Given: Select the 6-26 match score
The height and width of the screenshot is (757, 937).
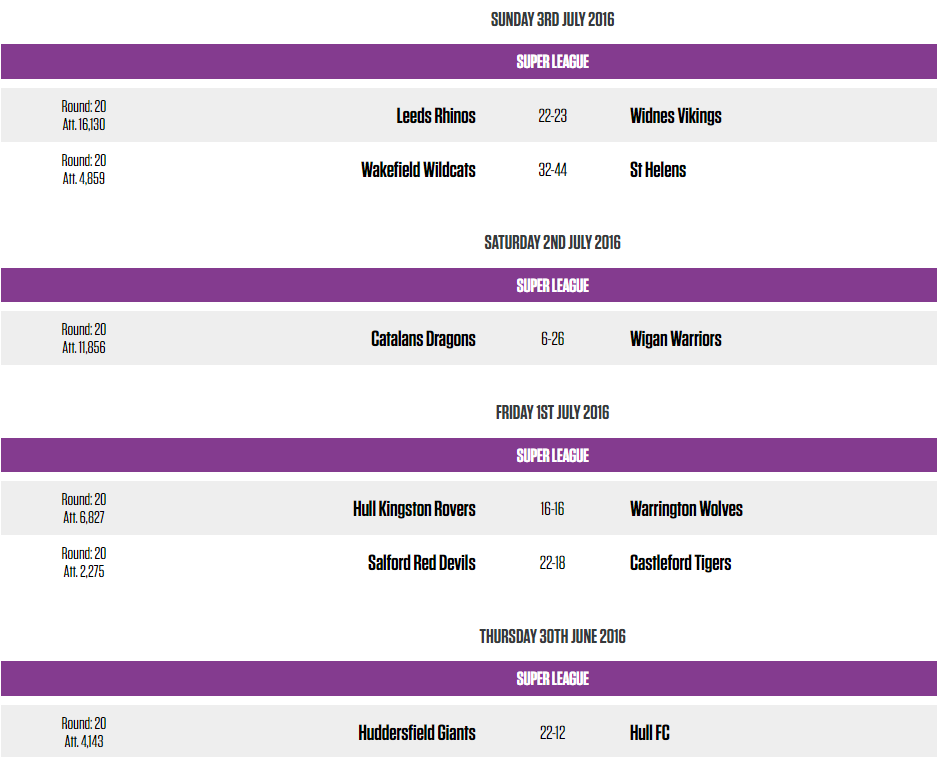Looking at the screenshot, I should pyautogui.click(x=552, y=339).
